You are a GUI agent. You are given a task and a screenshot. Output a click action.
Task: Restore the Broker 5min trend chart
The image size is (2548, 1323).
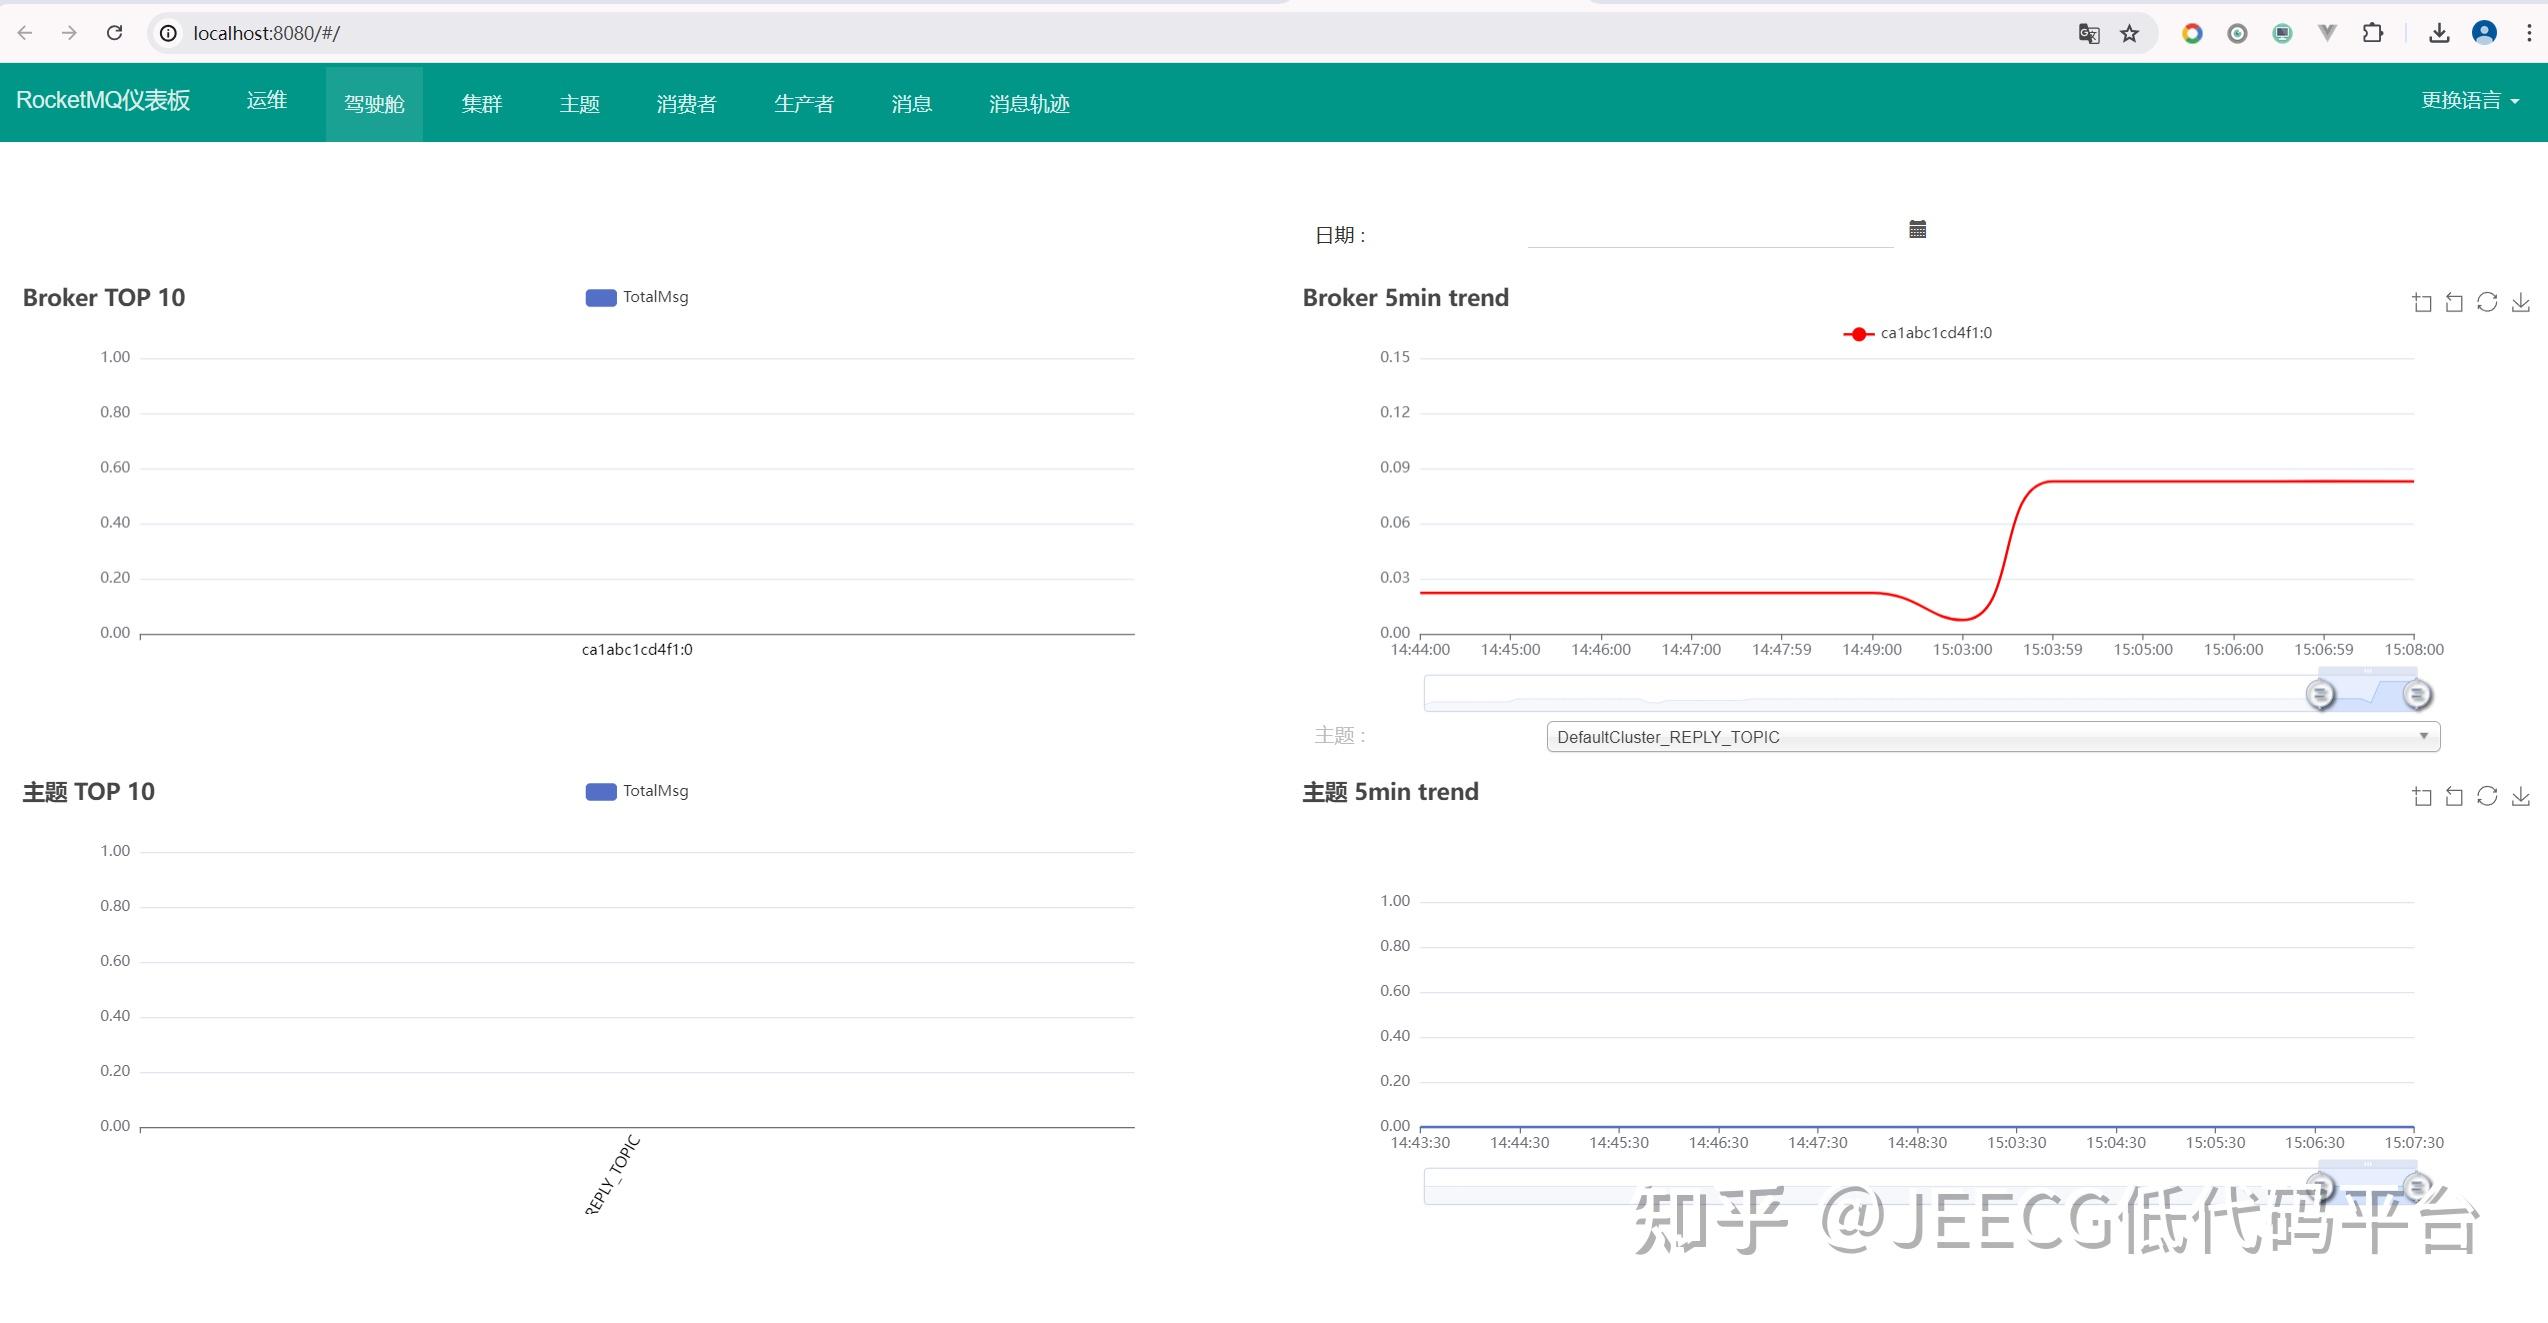2487,302
